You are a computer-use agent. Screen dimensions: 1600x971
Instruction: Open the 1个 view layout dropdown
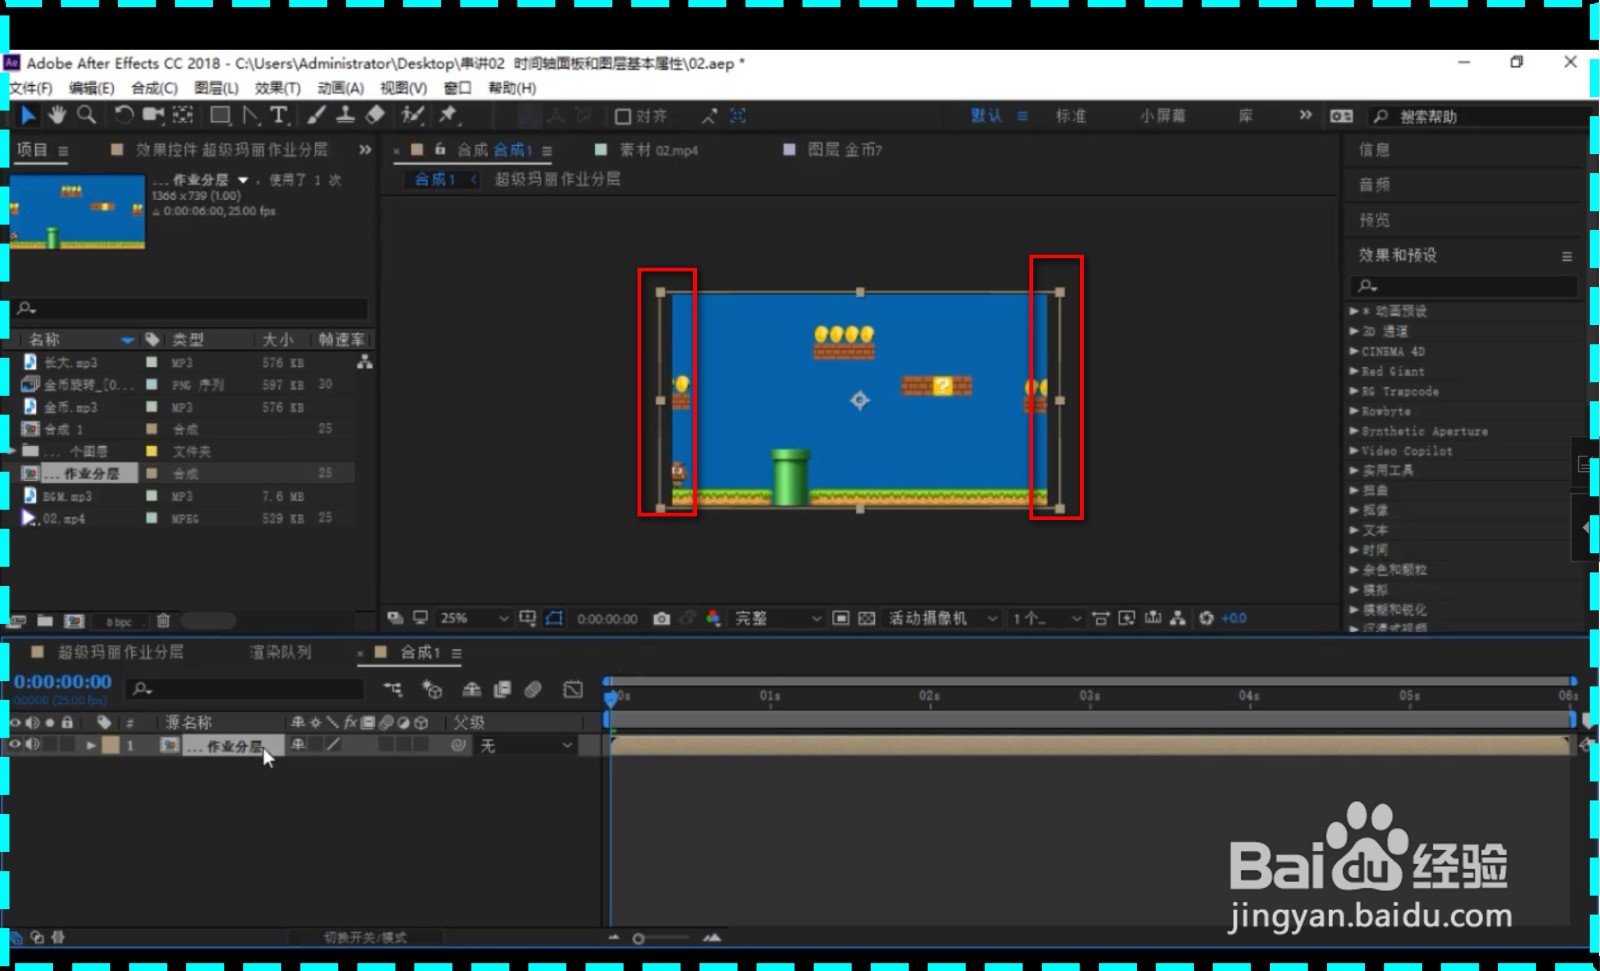point(1046,619)
